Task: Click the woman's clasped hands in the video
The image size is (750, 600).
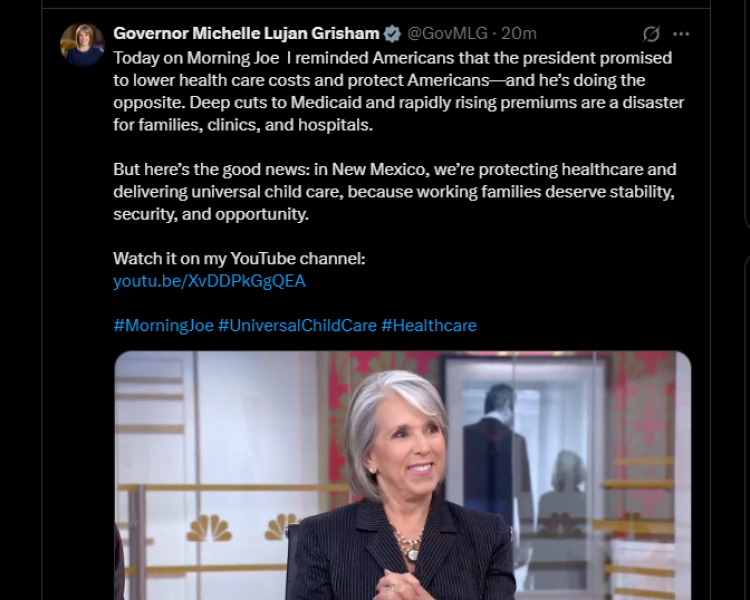Action: coord(405,580)
